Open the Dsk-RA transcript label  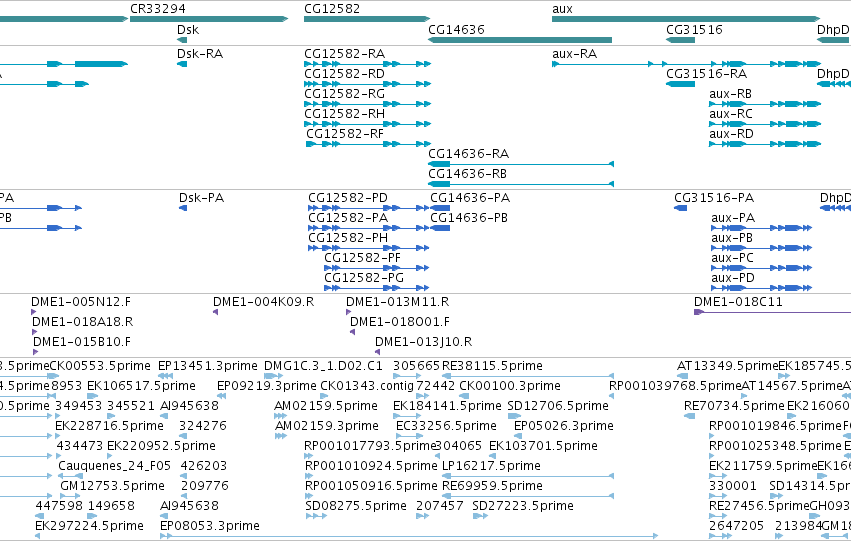[x=200, y=54]
